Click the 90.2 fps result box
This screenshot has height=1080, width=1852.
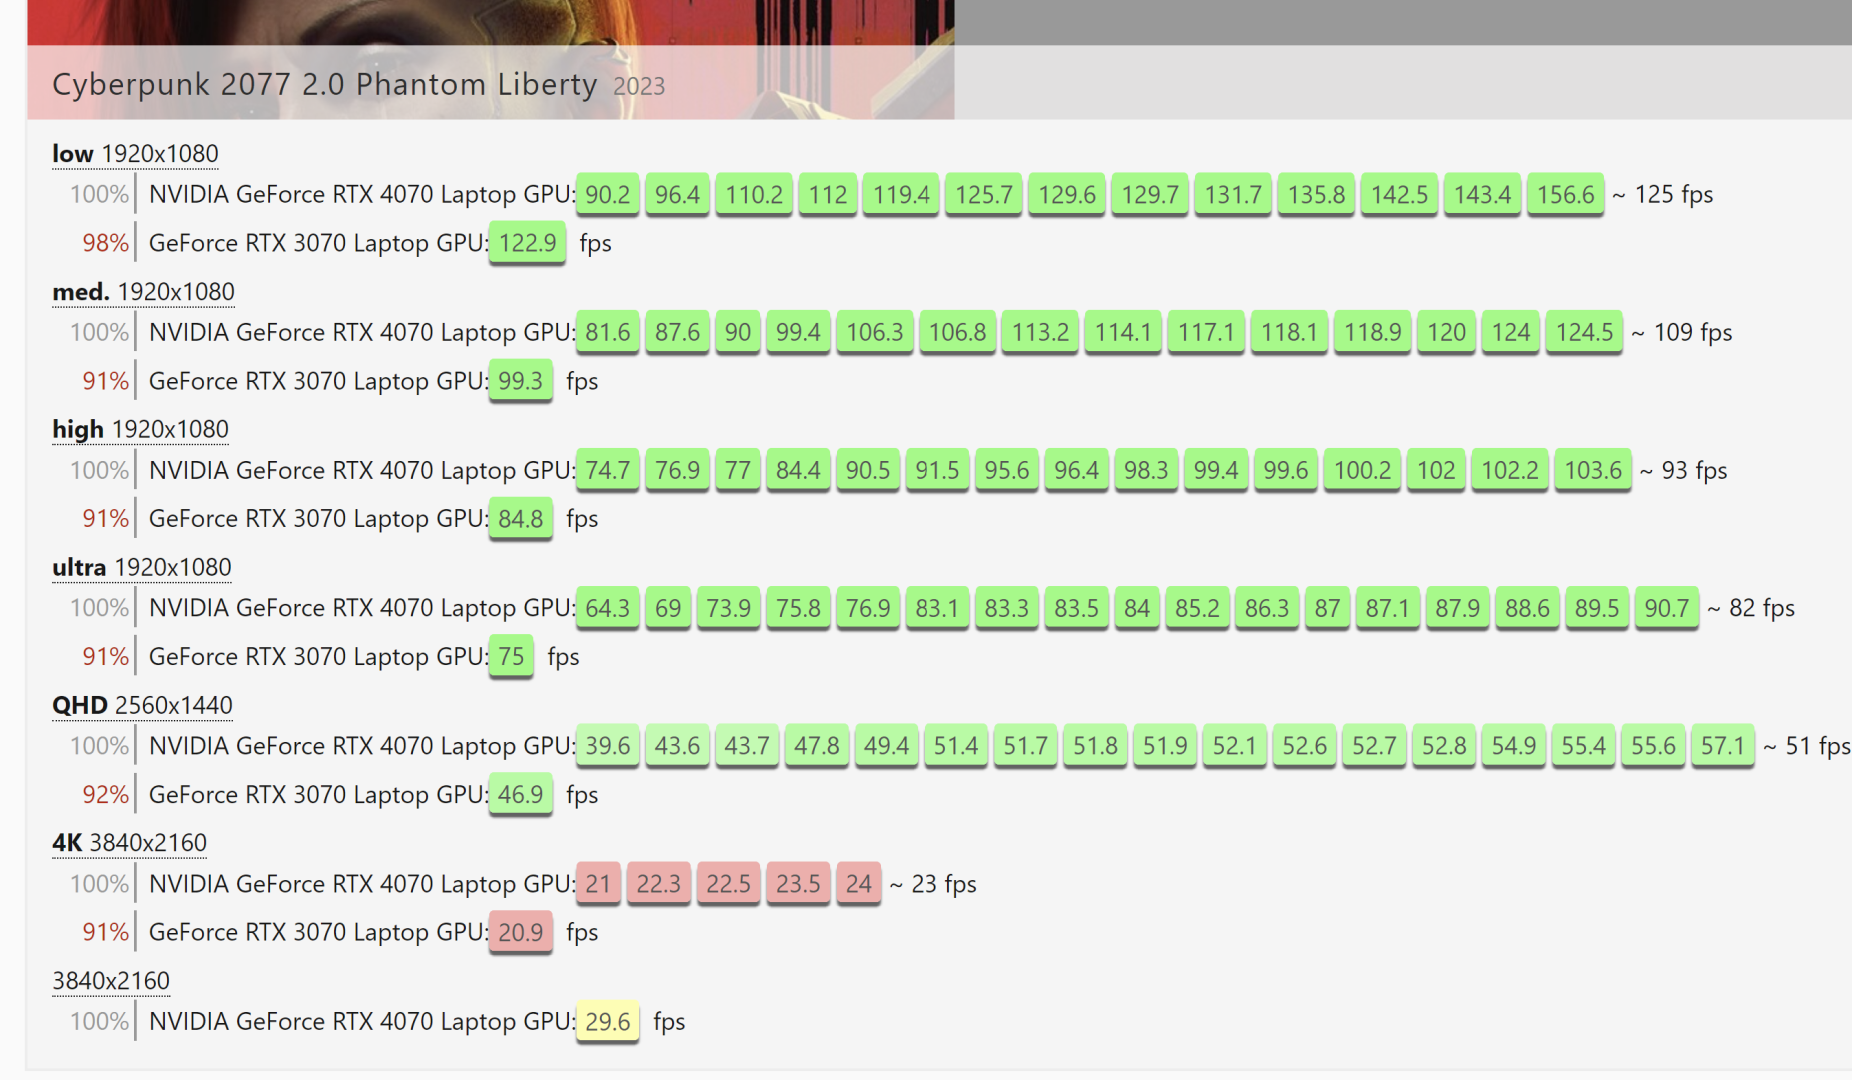tap(608, 194)
